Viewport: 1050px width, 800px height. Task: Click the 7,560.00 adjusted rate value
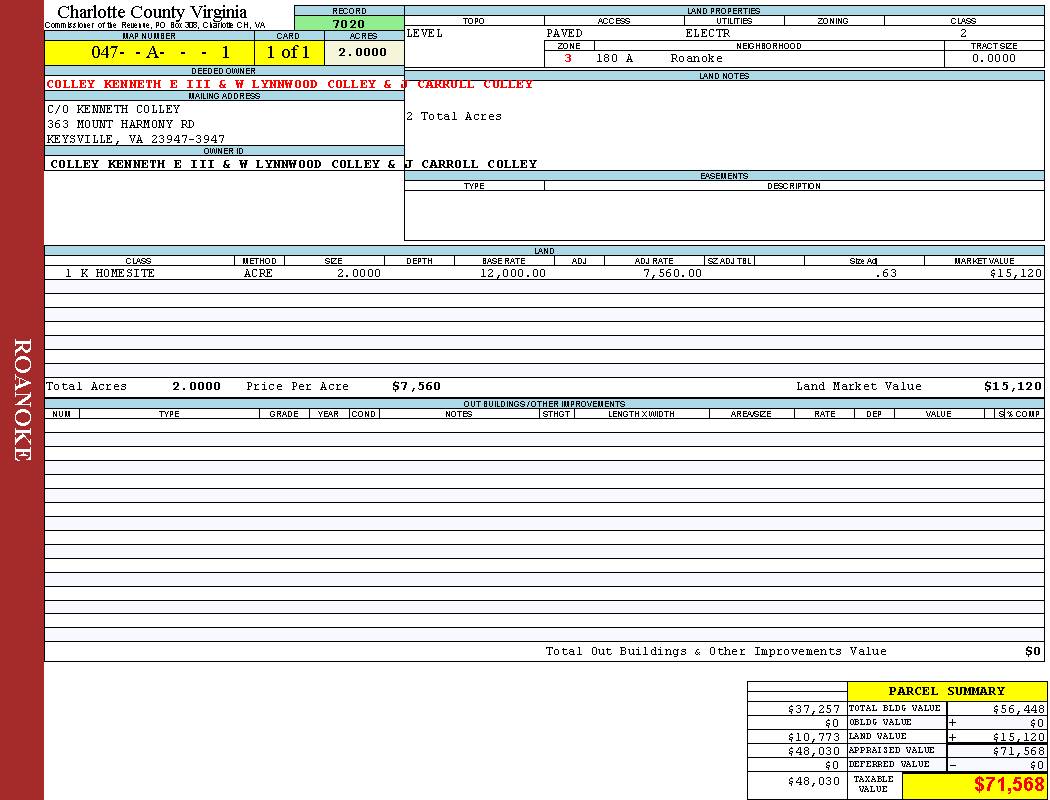(672, 273)
